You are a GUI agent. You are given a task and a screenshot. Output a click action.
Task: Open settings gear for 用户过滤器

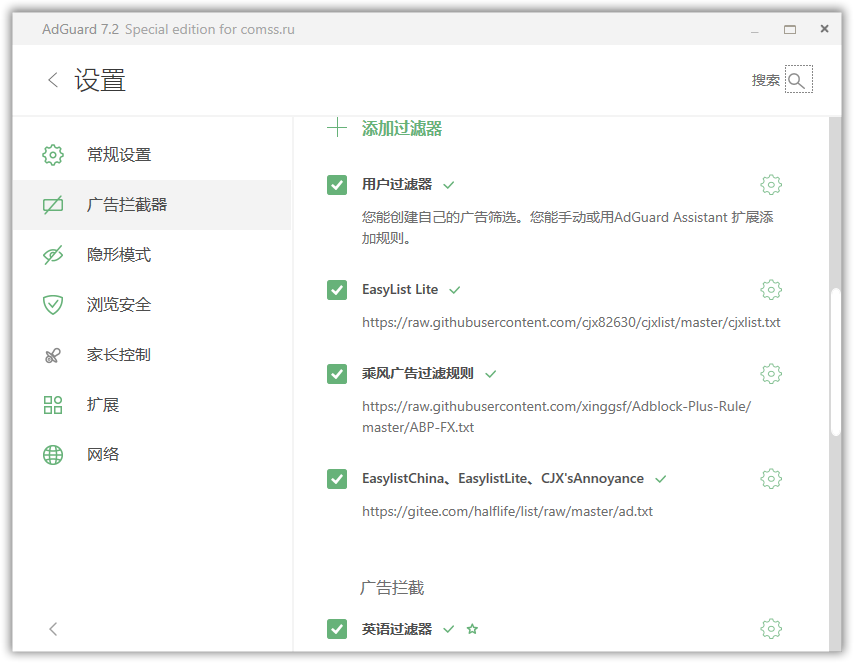pos(771,185)
